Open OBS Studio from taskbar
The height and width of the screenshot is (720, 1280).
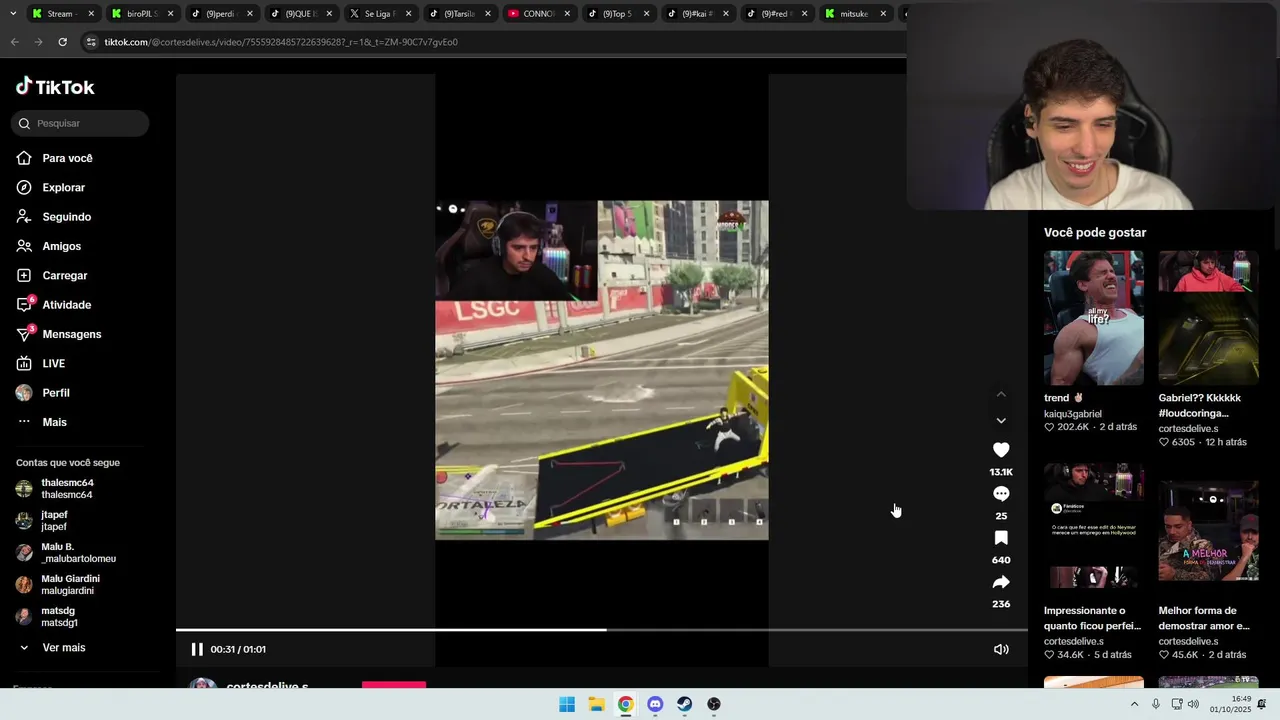[x=714, y=704]
